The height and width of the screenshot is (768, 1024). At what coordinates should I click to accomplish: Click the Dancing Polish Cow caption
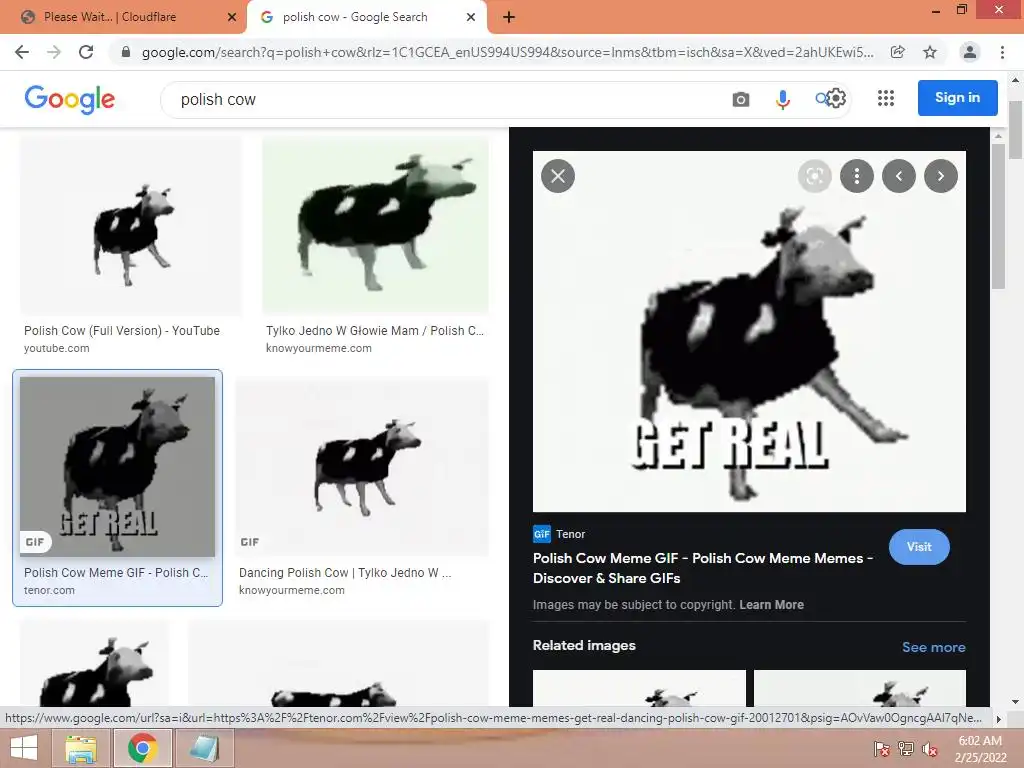(x=345, y=573)
